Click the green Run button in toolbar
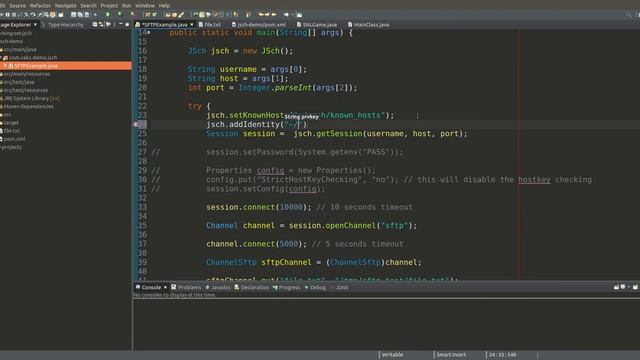This screenshot has height=360, width=640. [108, 15]
